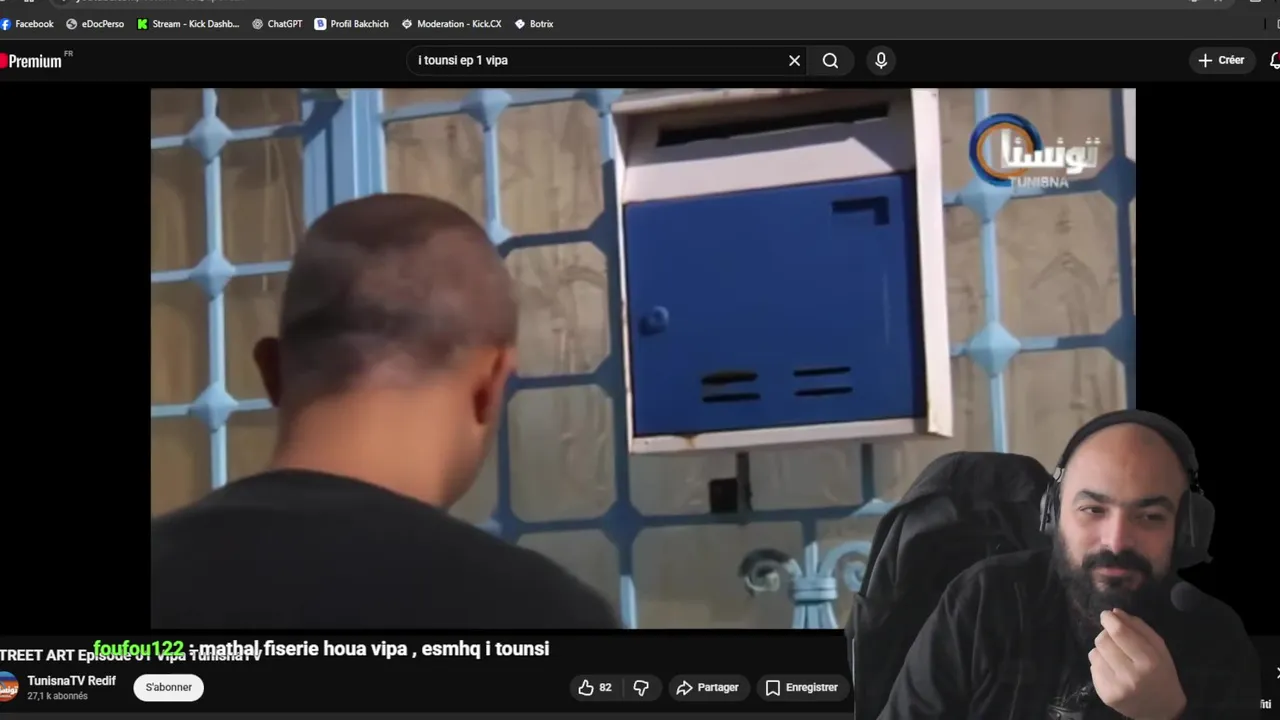The image size is (1280, 720).
Task: Open the Créer menu
Action: [1221, 61]
